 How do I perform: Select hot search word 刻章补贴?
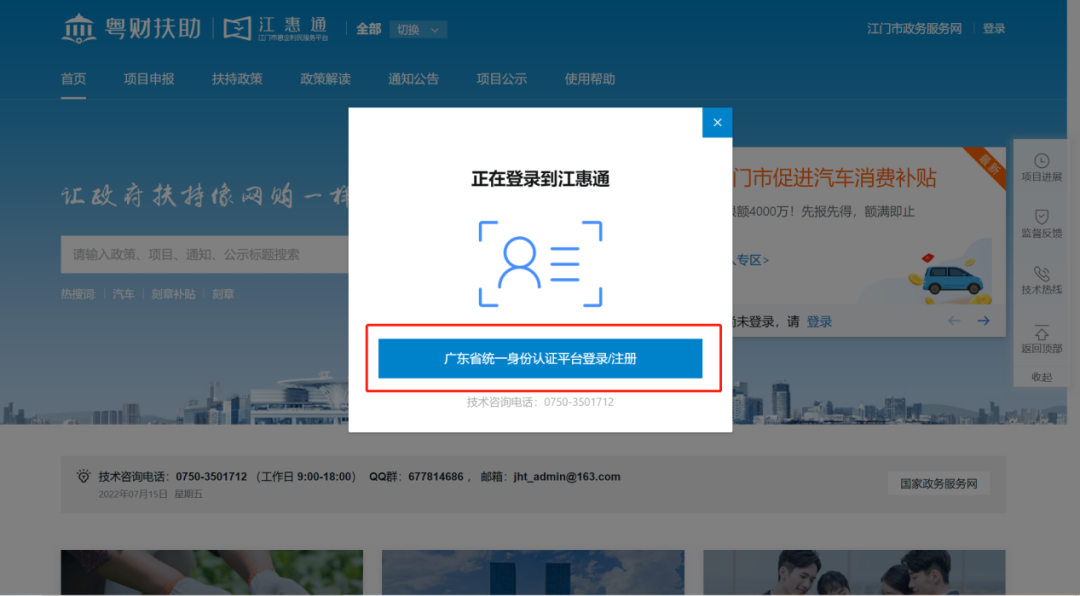[173, 294]
